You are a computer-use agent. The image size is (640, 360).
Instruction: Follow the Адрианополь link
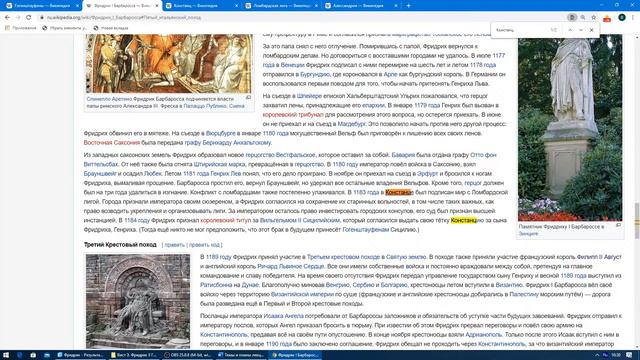483,335
